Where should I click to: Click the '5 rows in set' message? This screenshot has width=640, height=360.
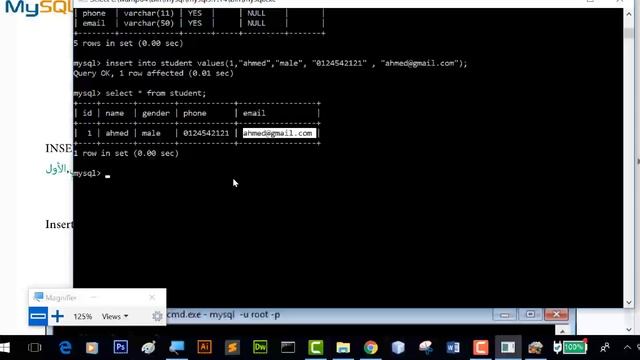(129, 43)
